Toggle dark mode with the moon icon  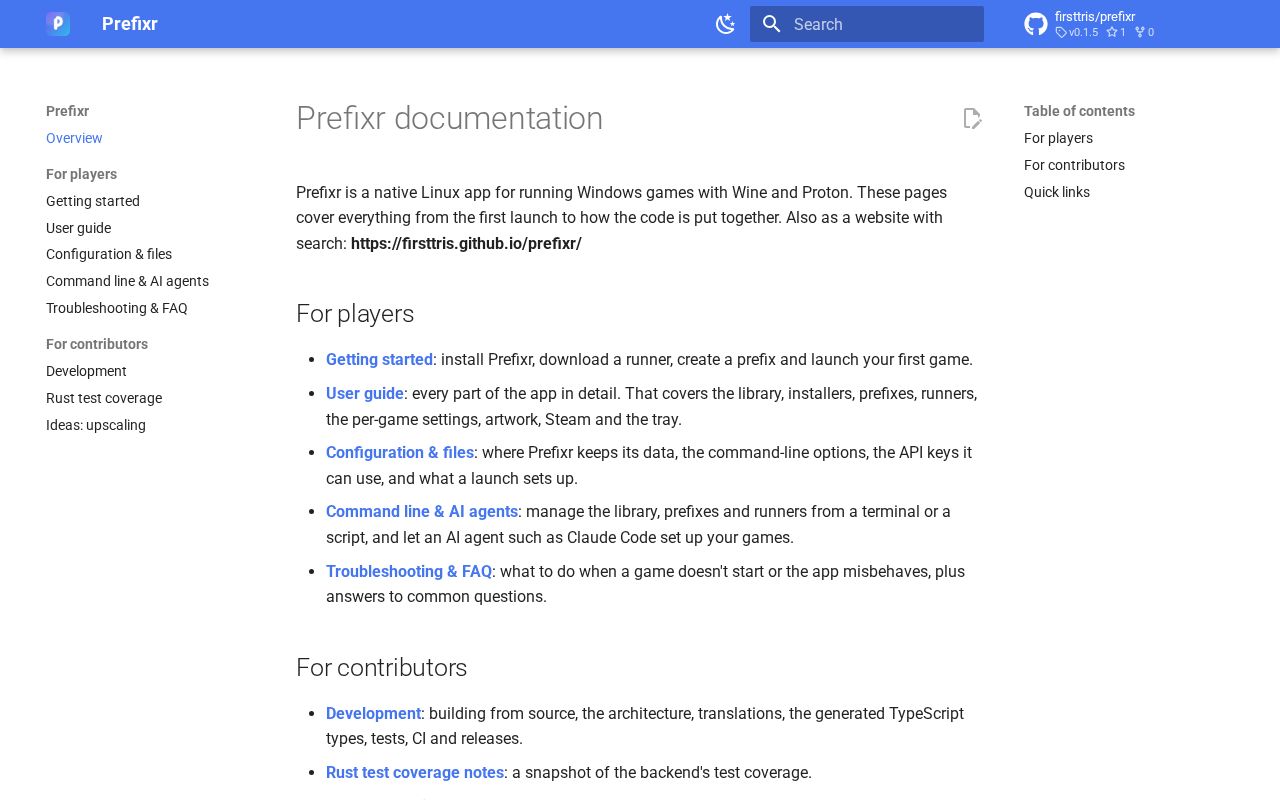[726, 24]
